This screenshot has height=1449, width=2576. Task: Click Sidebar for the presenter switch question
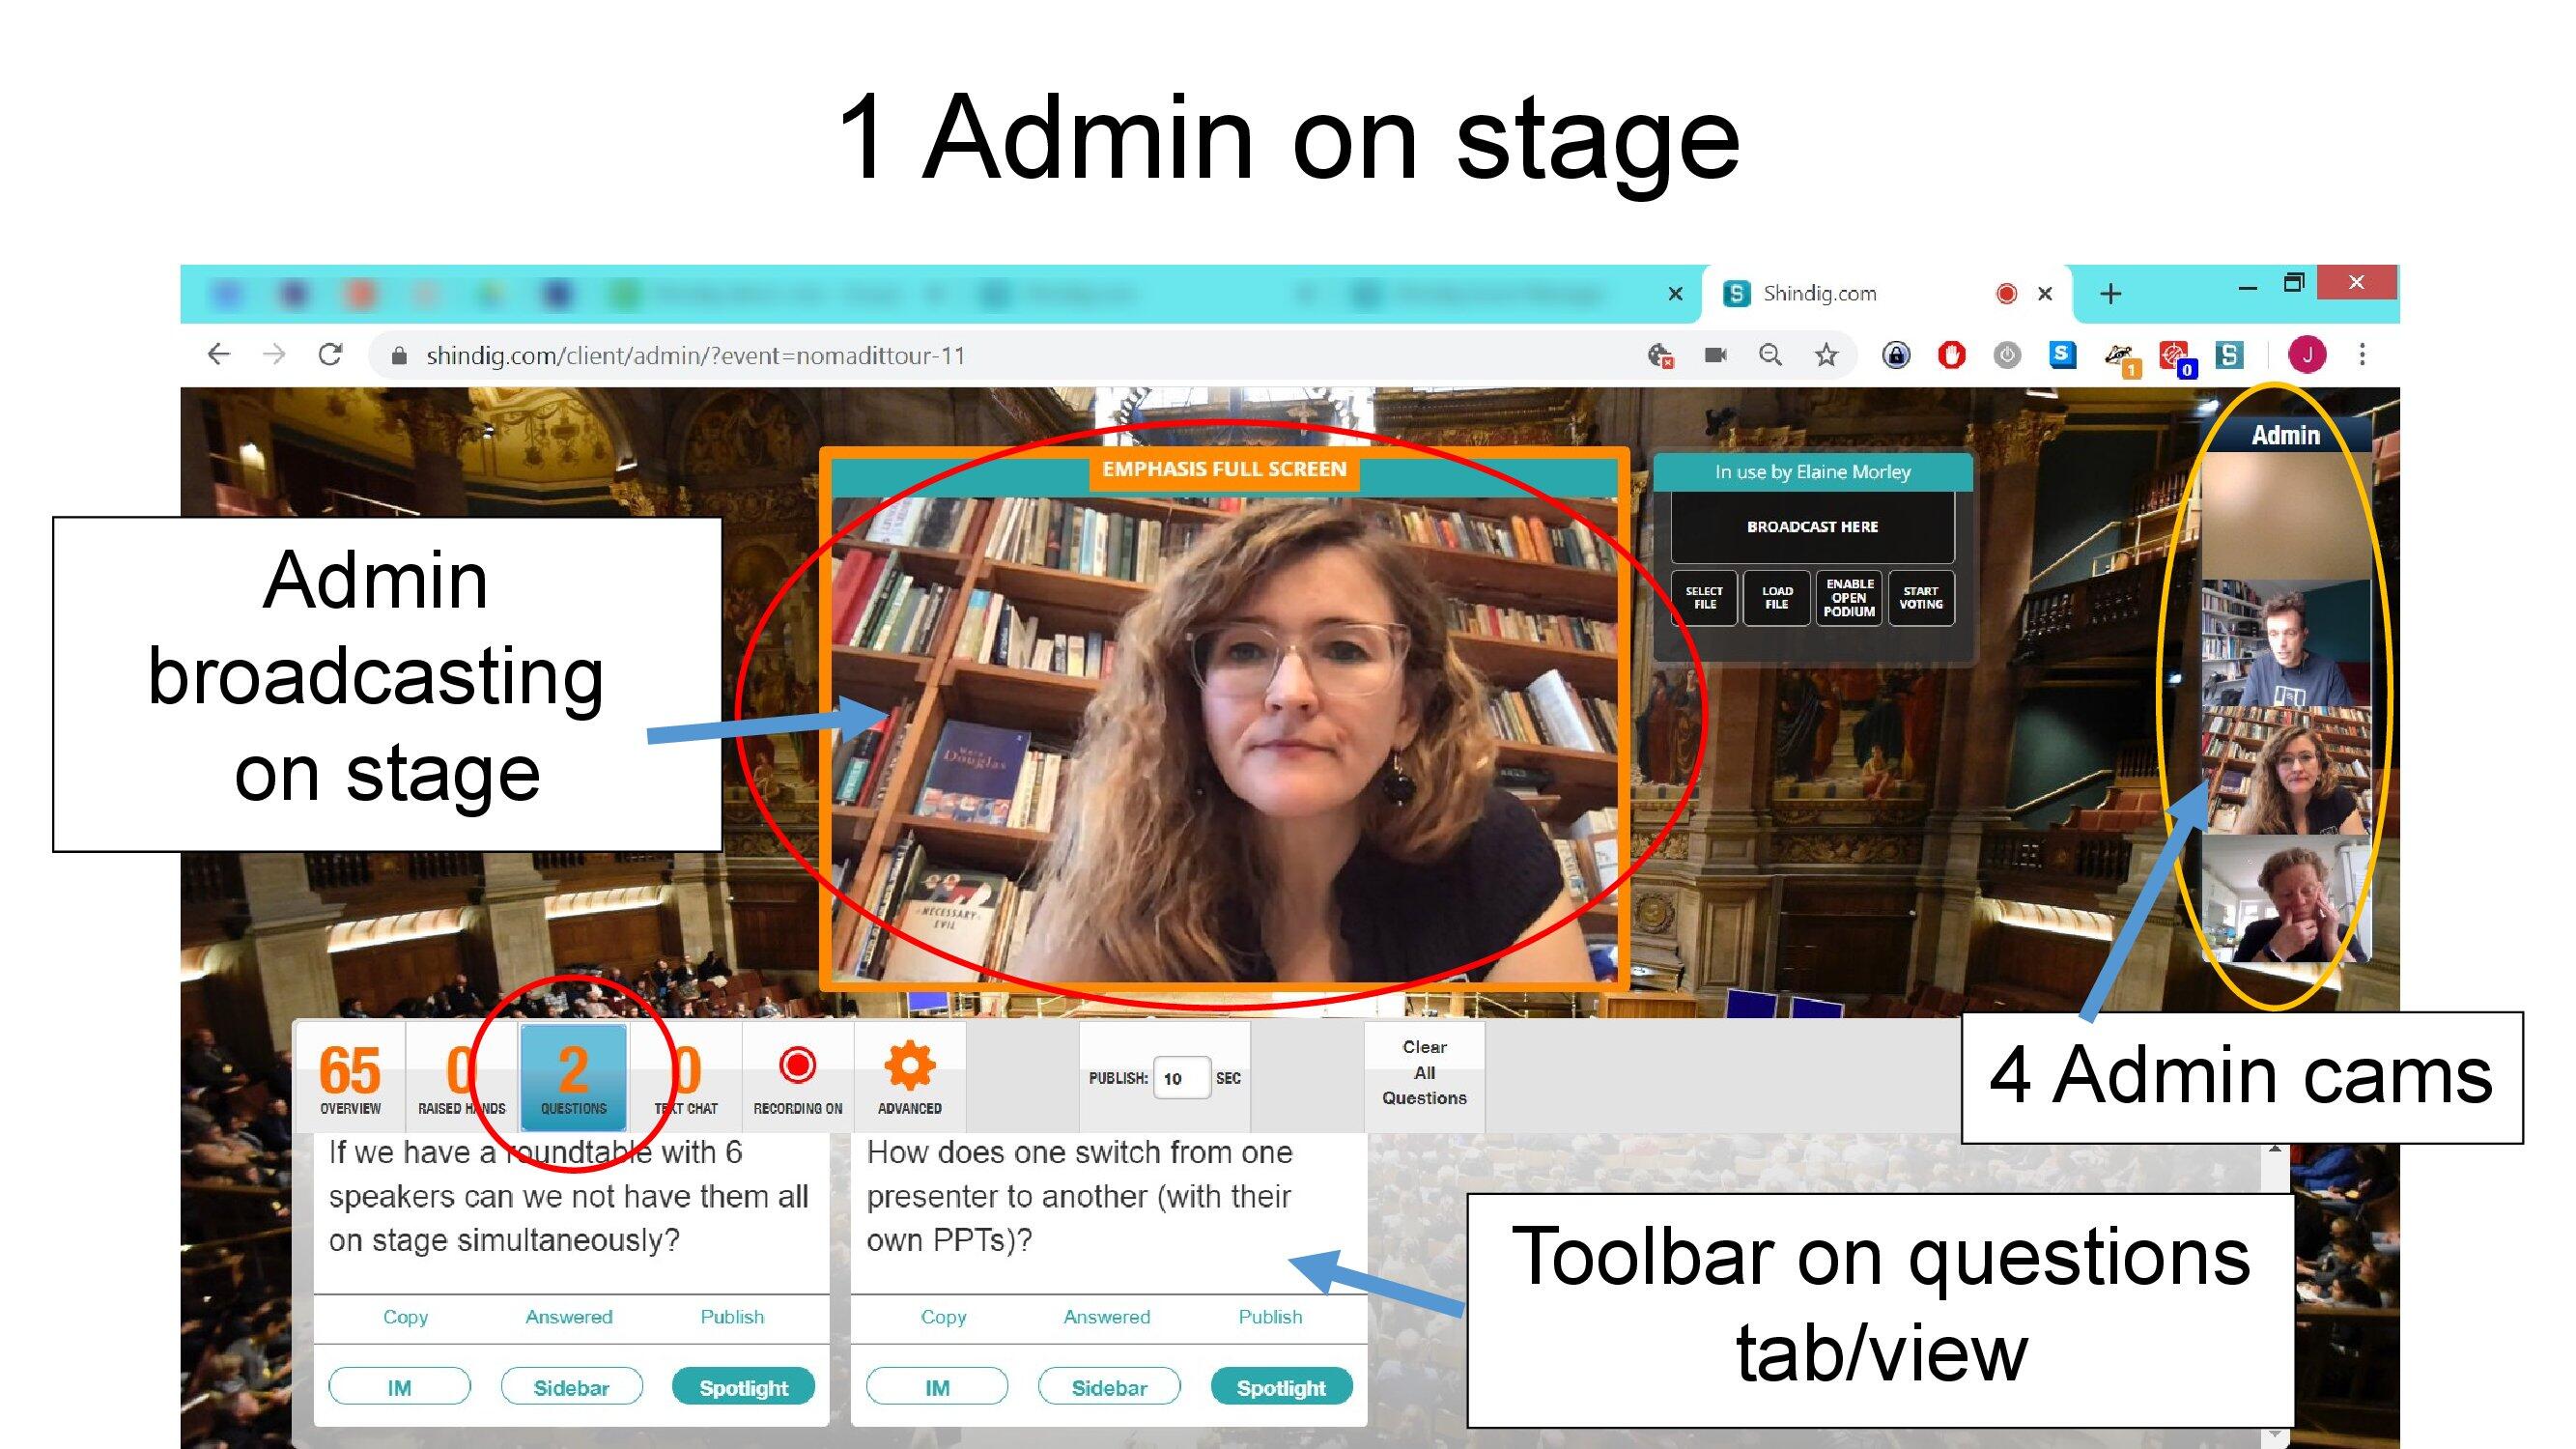click(1109, 1387)
